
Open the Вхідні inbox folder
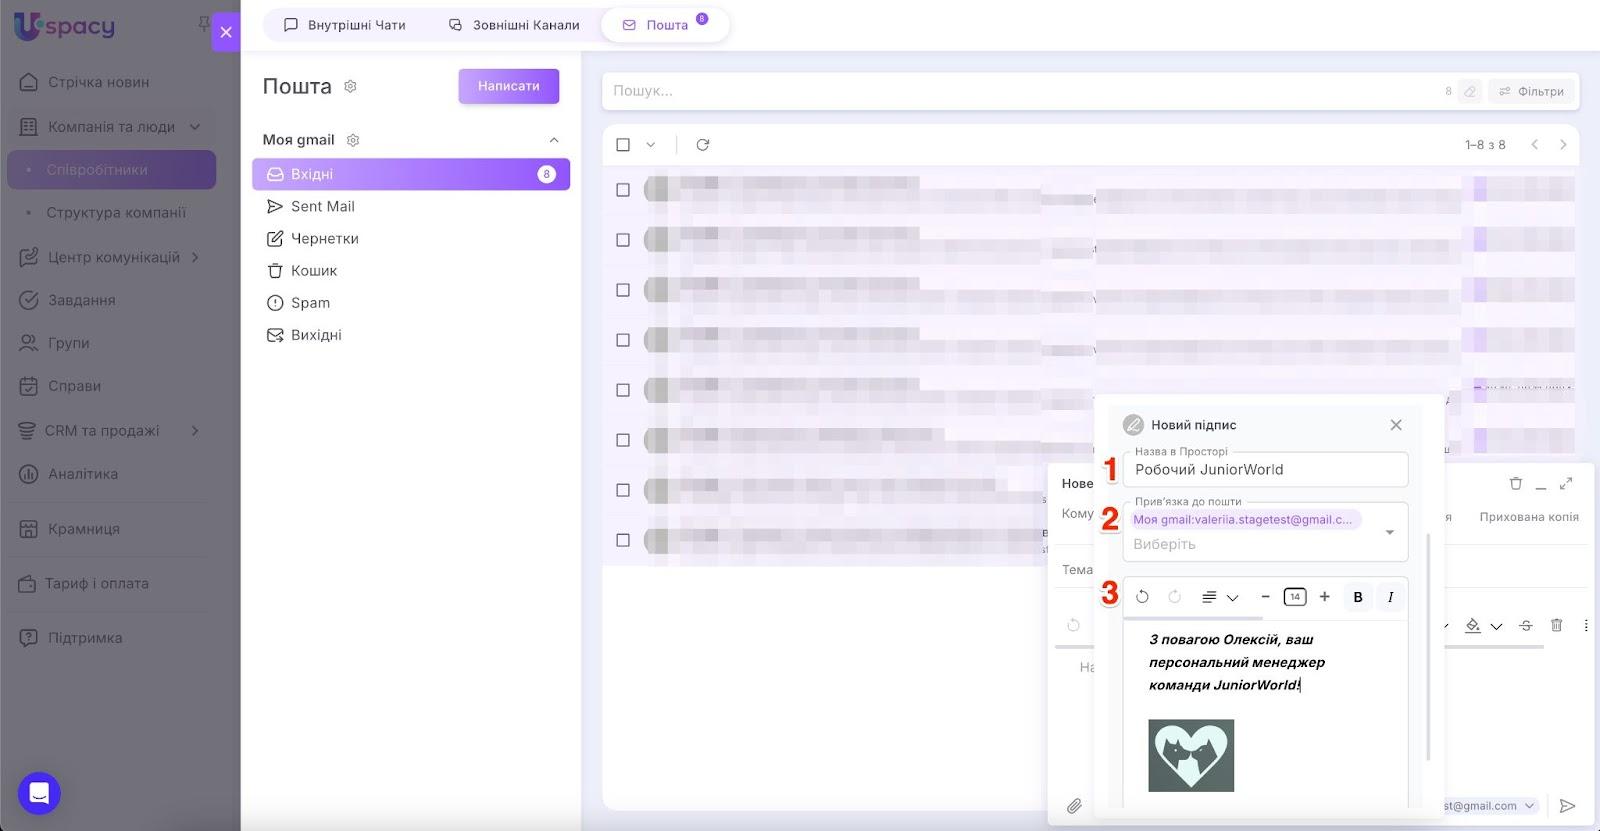click(411, 174)
